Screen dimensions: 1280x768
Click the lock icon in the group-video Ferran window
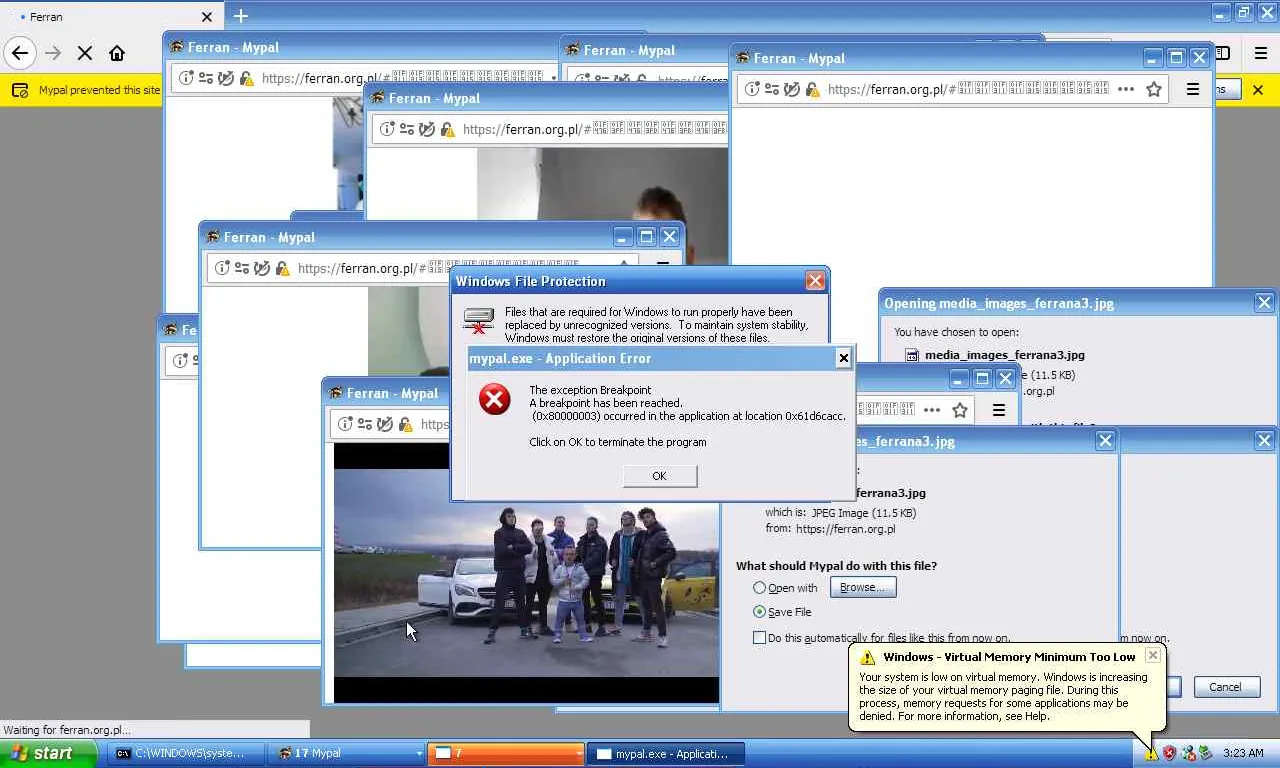(404, 424)
